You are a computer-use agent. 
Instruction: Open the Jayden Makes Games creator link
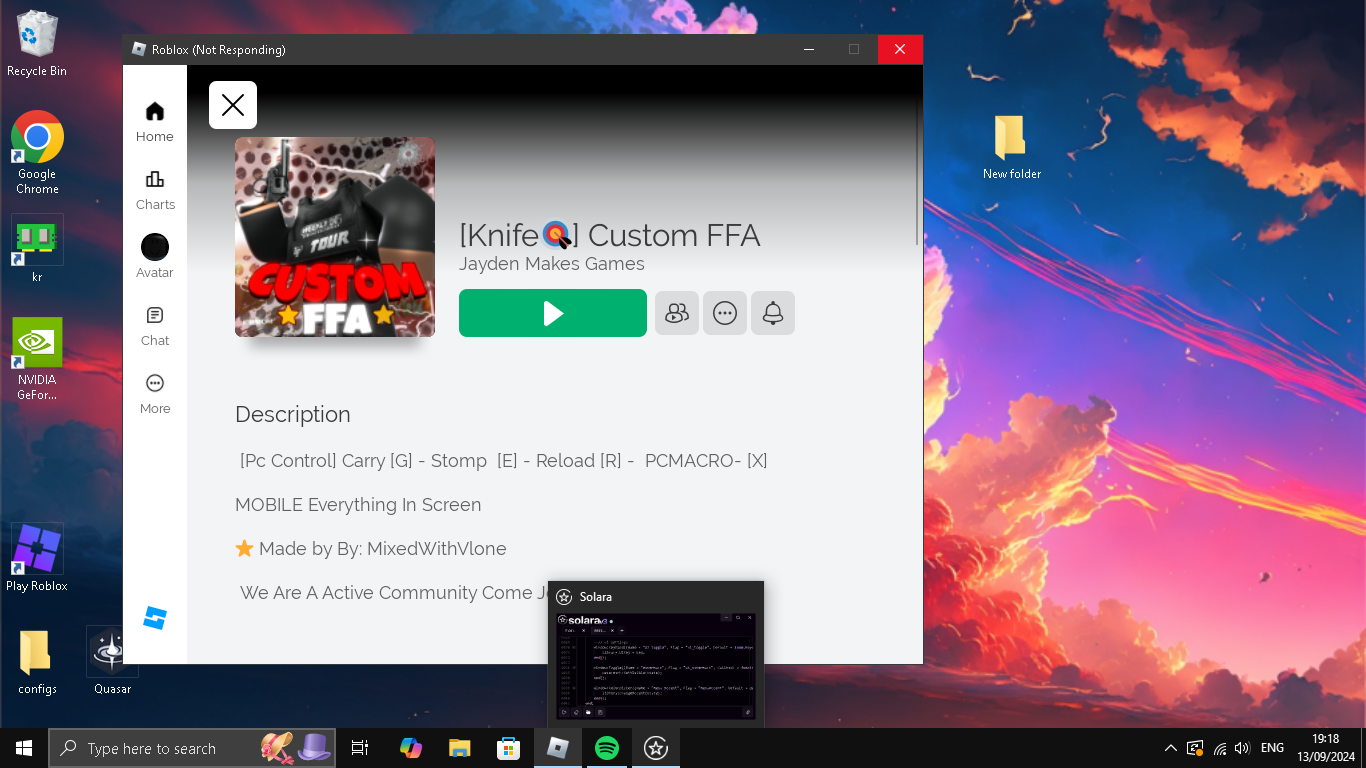click(552, 264)
